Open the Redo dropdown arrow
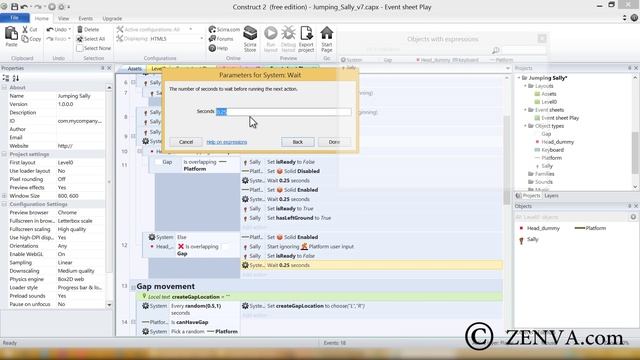This screenshot has width=640, height=360. [70, 39]
